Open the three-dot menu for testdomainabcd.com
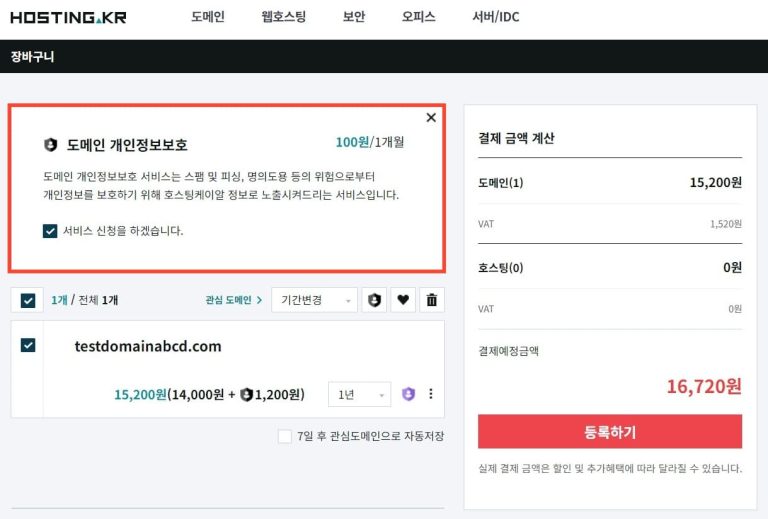 pyautogui.click(x=431, y=394)
